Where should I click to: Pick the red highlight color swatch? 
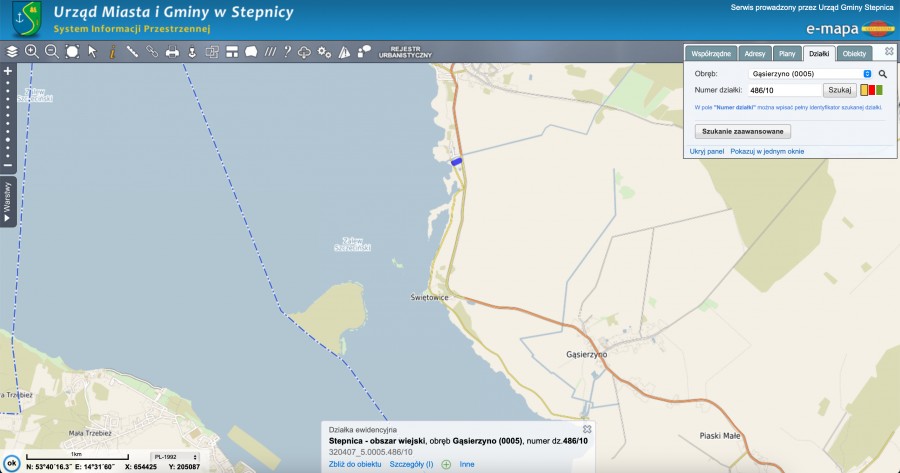coord(872,90)
